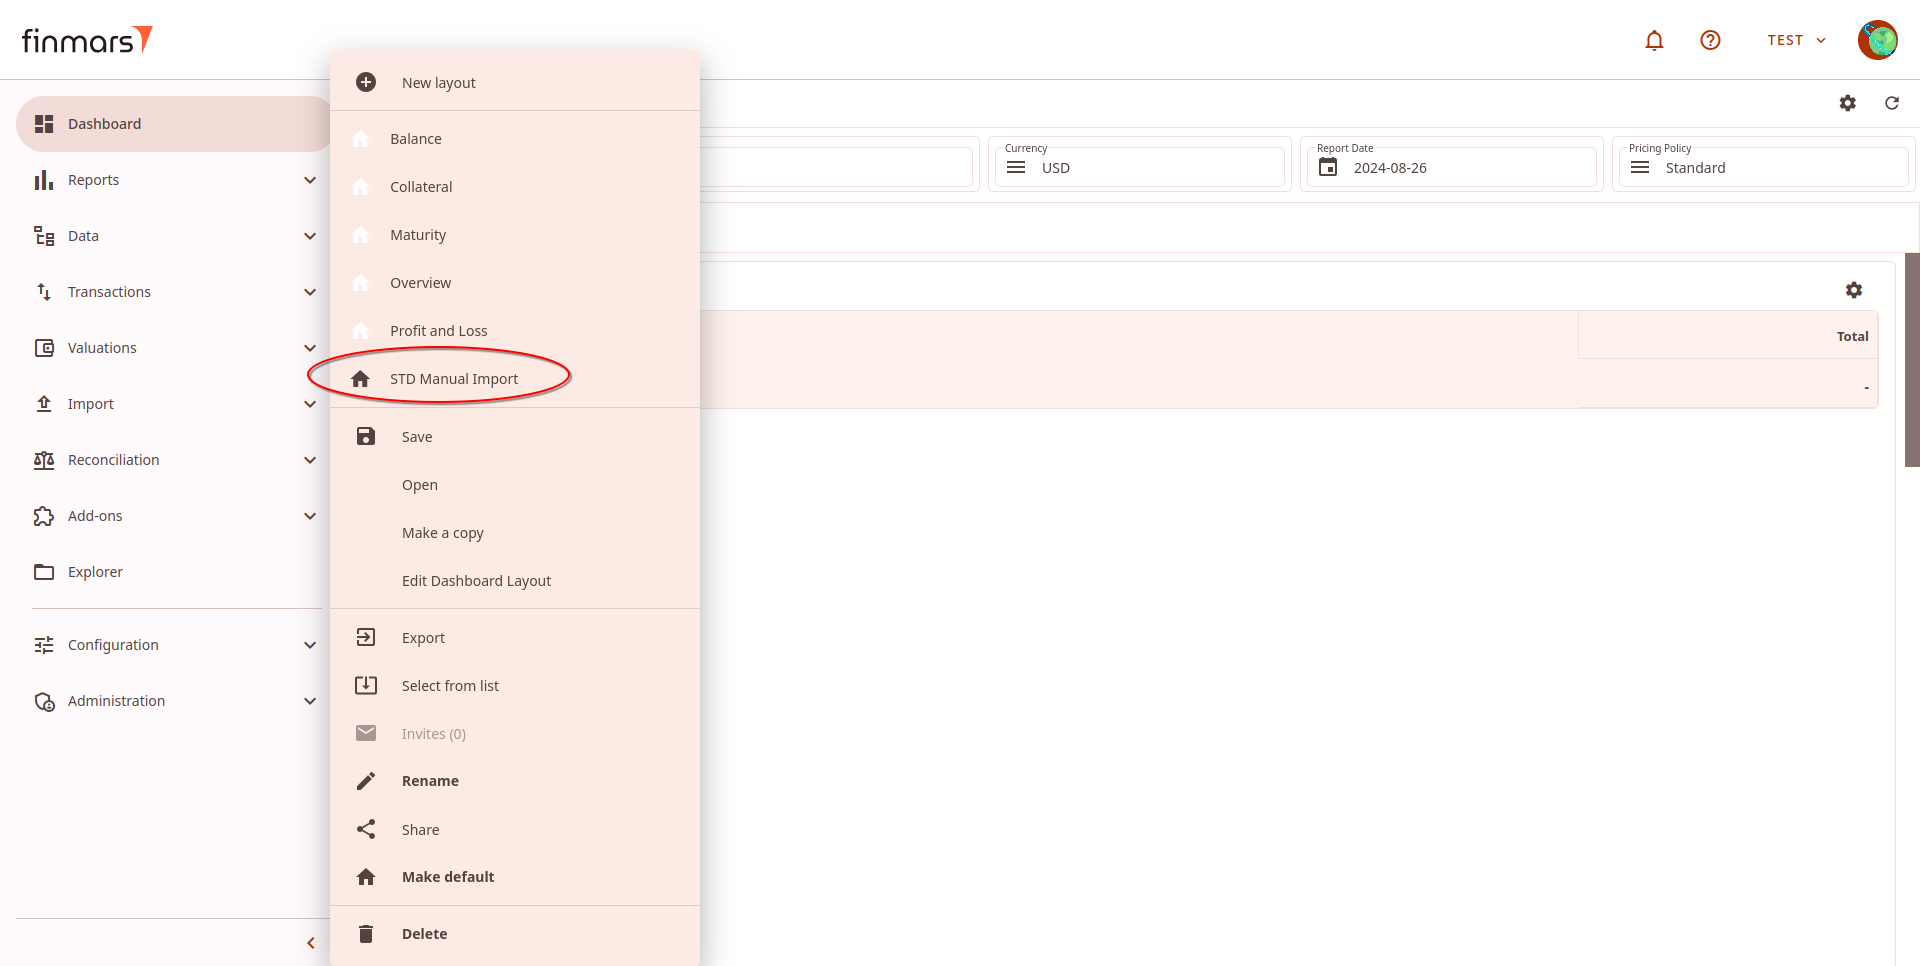Collapse the sidebar with the left arrow
The height and width of the screenshot is (966, 1920).
click(x=311, y=943)
